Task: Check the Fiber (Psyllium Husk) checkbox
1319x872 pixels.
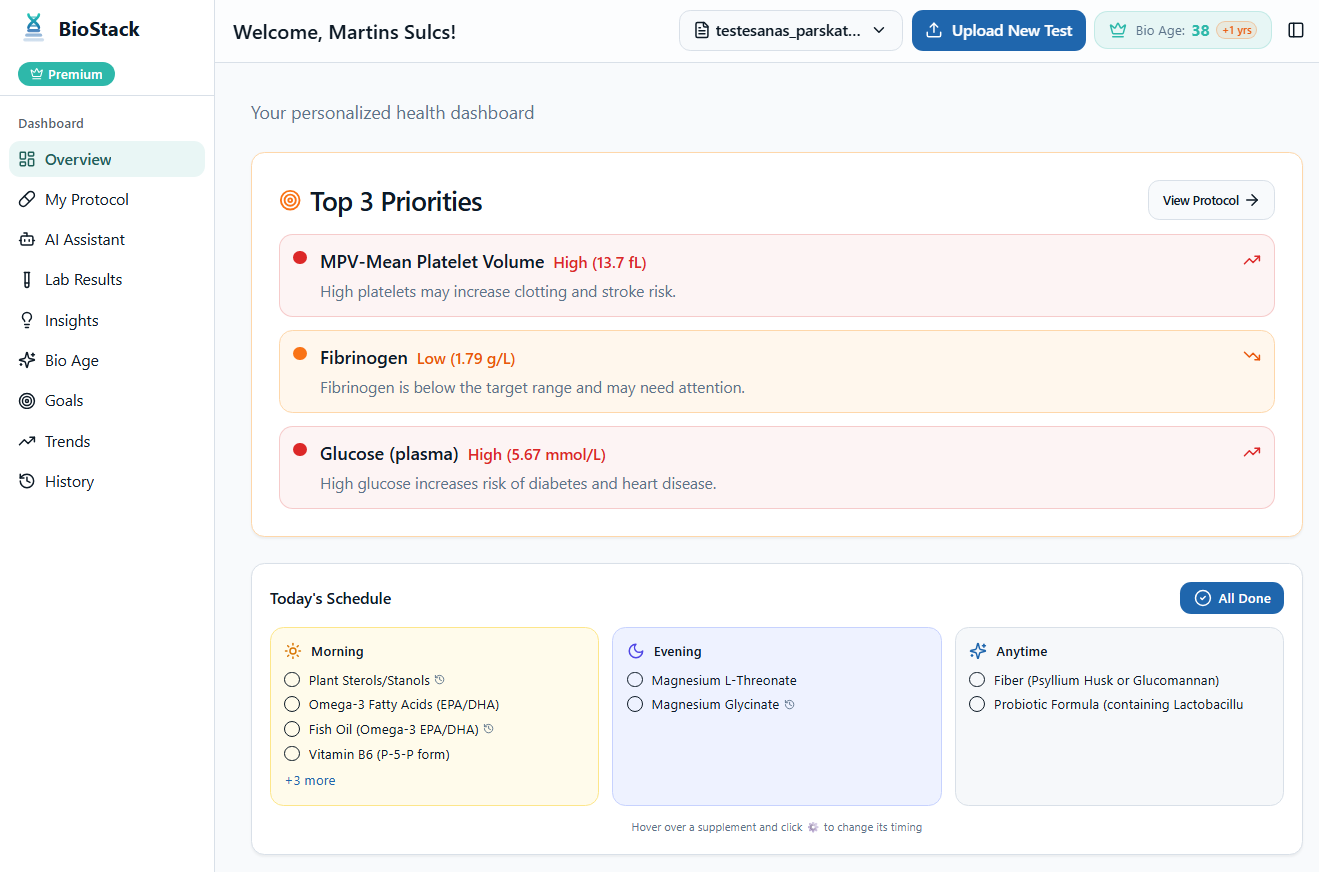Action: tap(976, 679)
